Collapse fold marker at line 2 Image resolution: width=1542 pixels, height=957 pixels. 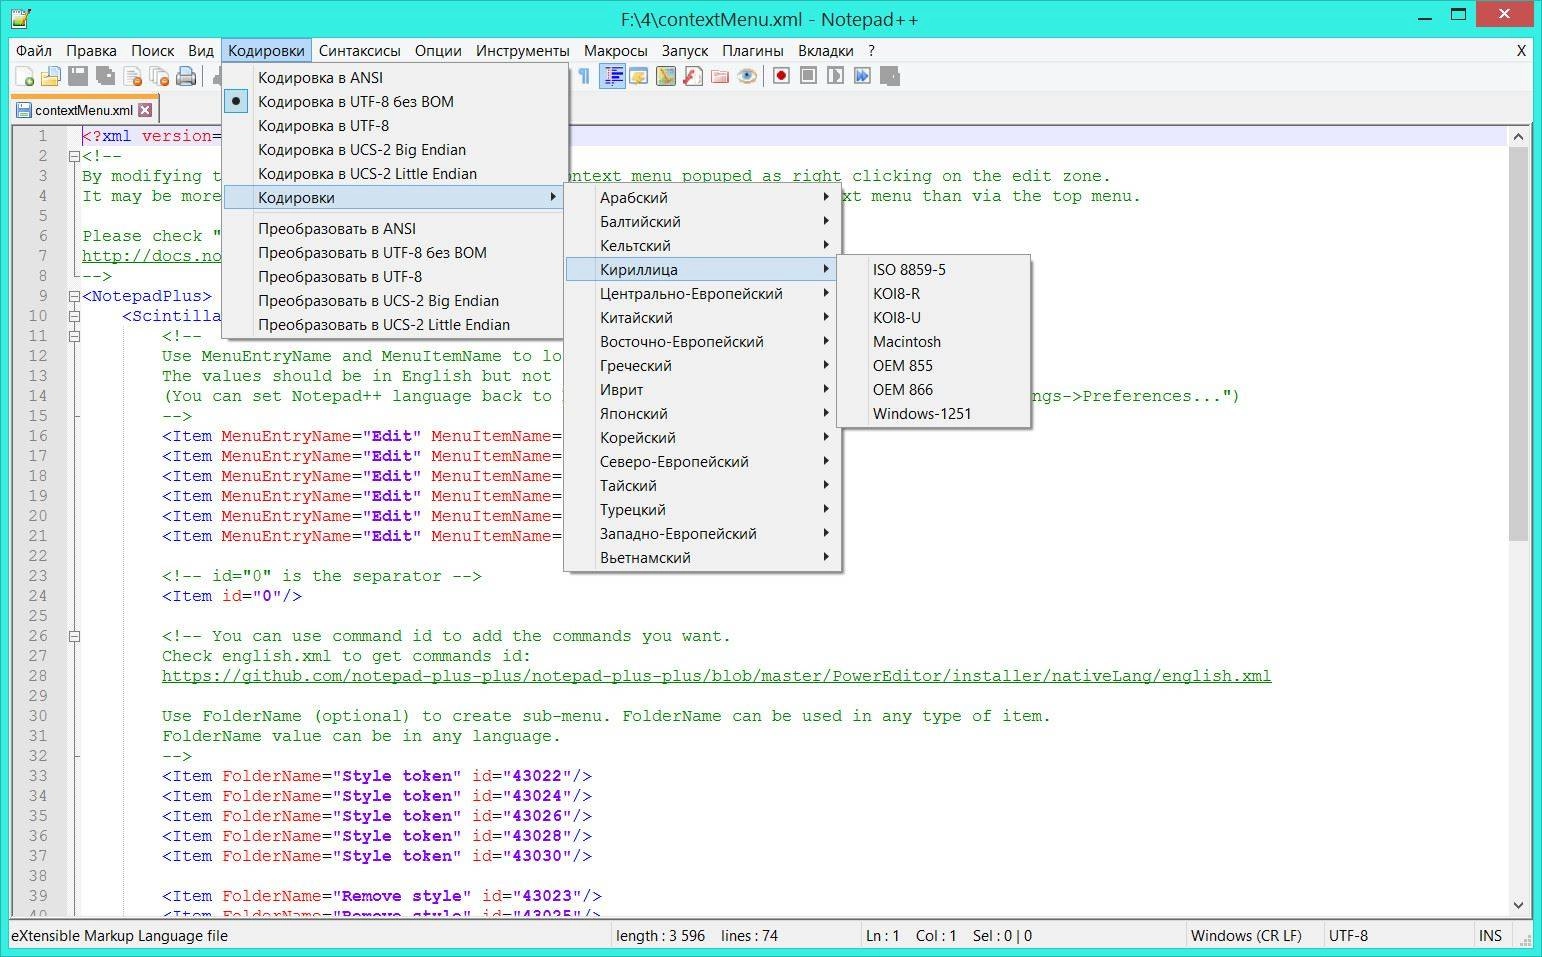click(x=74, y=156)
